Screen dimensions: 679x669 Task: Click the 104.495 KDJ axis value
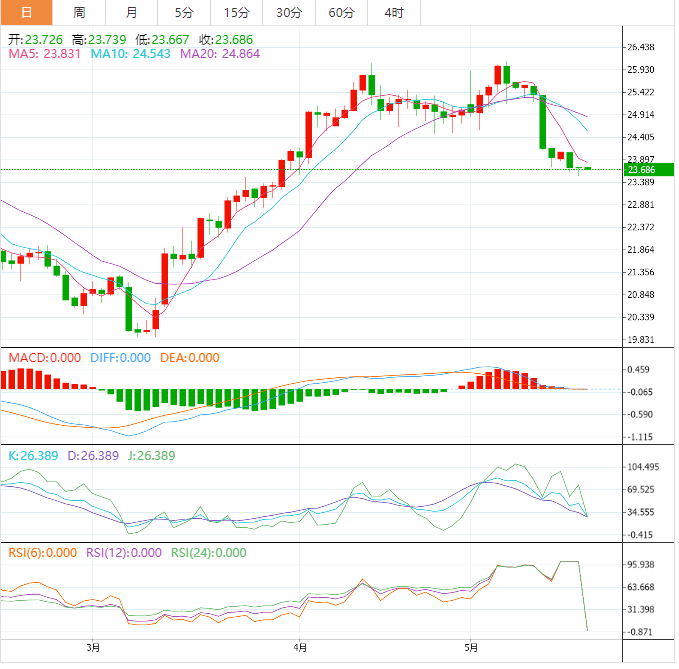tap(643, 467)
